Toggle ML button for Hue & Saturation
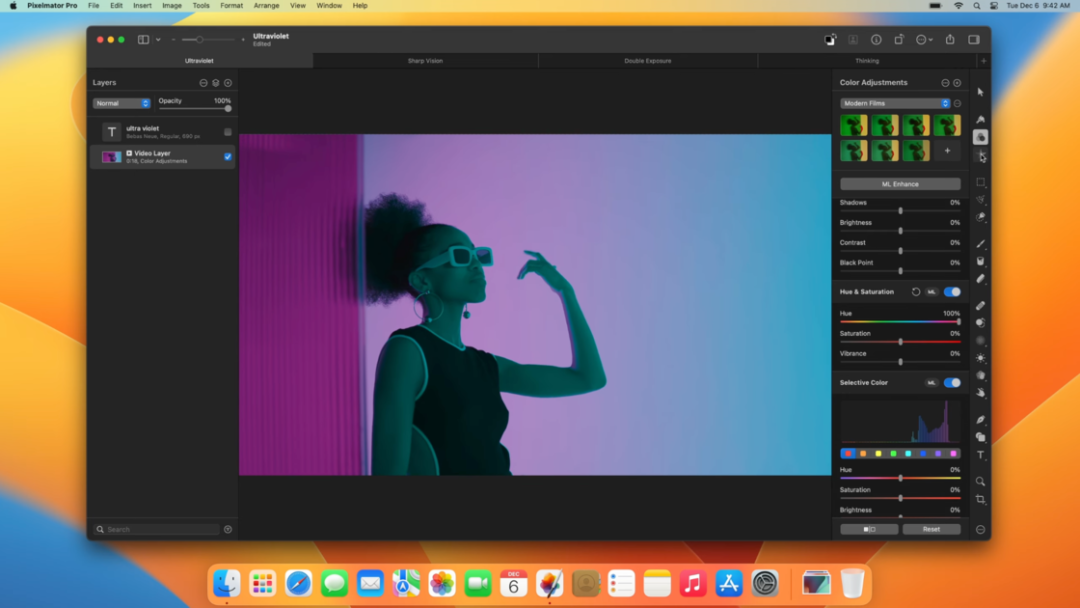Screen dimensions: 1080x608 pos(932,292)
